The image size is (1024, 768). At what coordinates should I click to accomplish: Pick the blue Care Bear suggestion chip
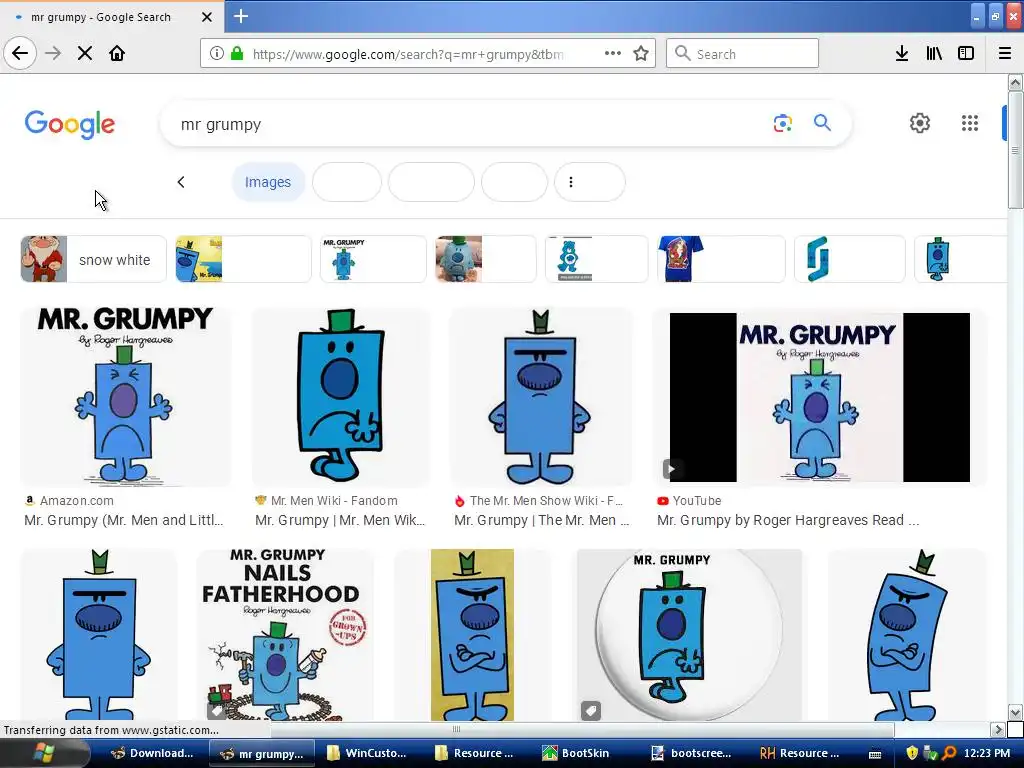point(596,259)
